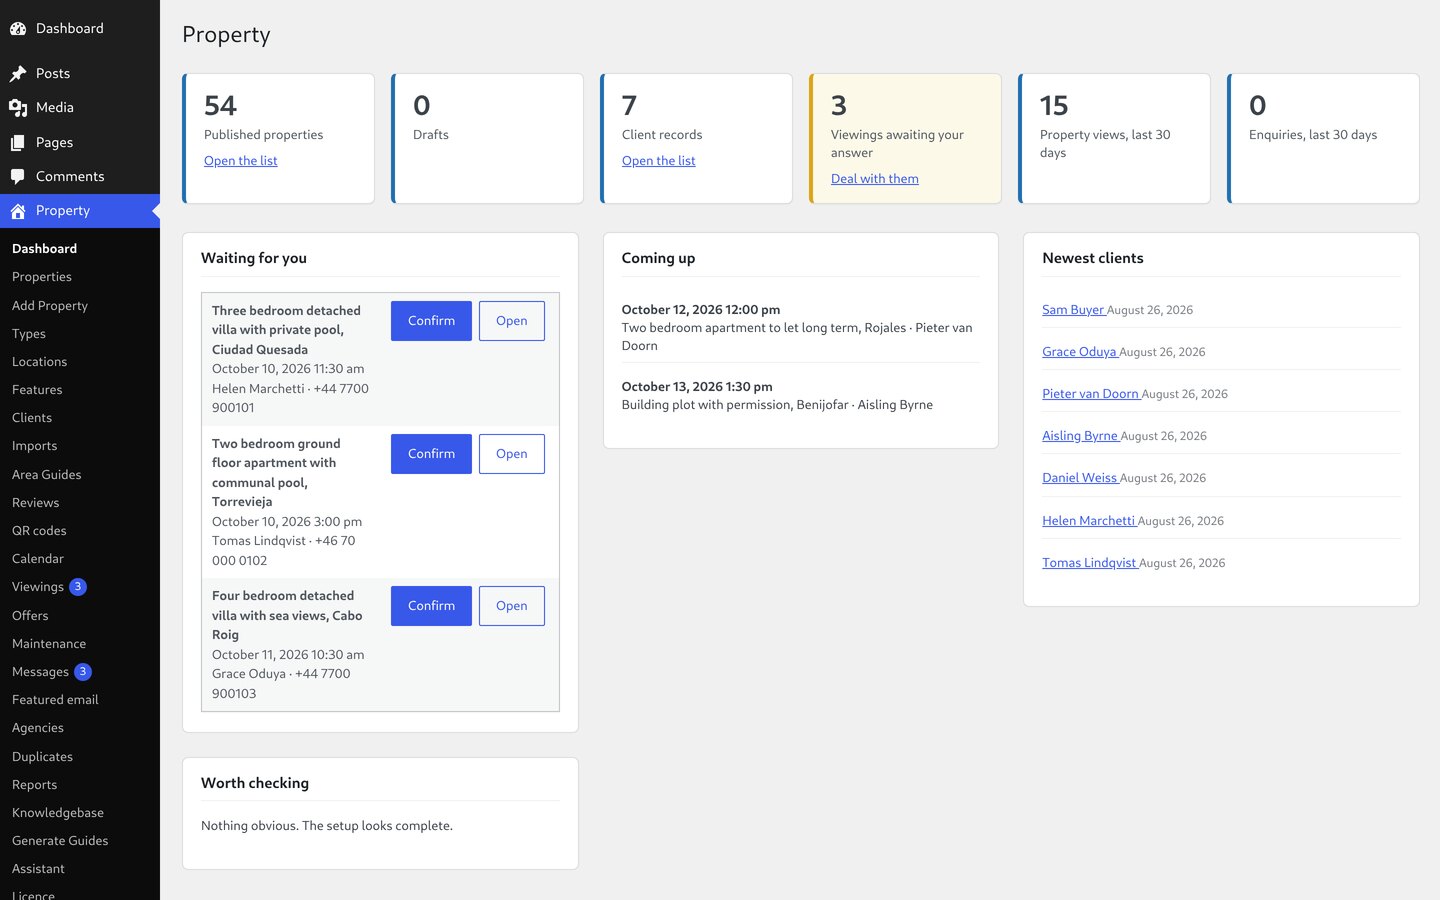Open the Maintenance submenu item
The image size is (1440, 900).
click(x=49, y=644)
